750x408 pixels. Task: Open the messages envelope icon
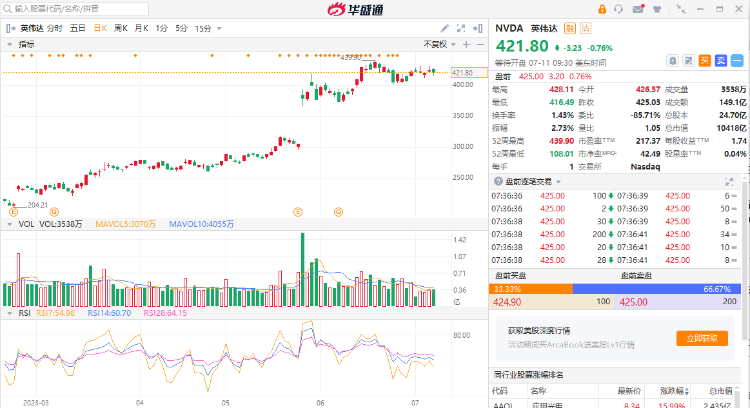coord(638,9)
